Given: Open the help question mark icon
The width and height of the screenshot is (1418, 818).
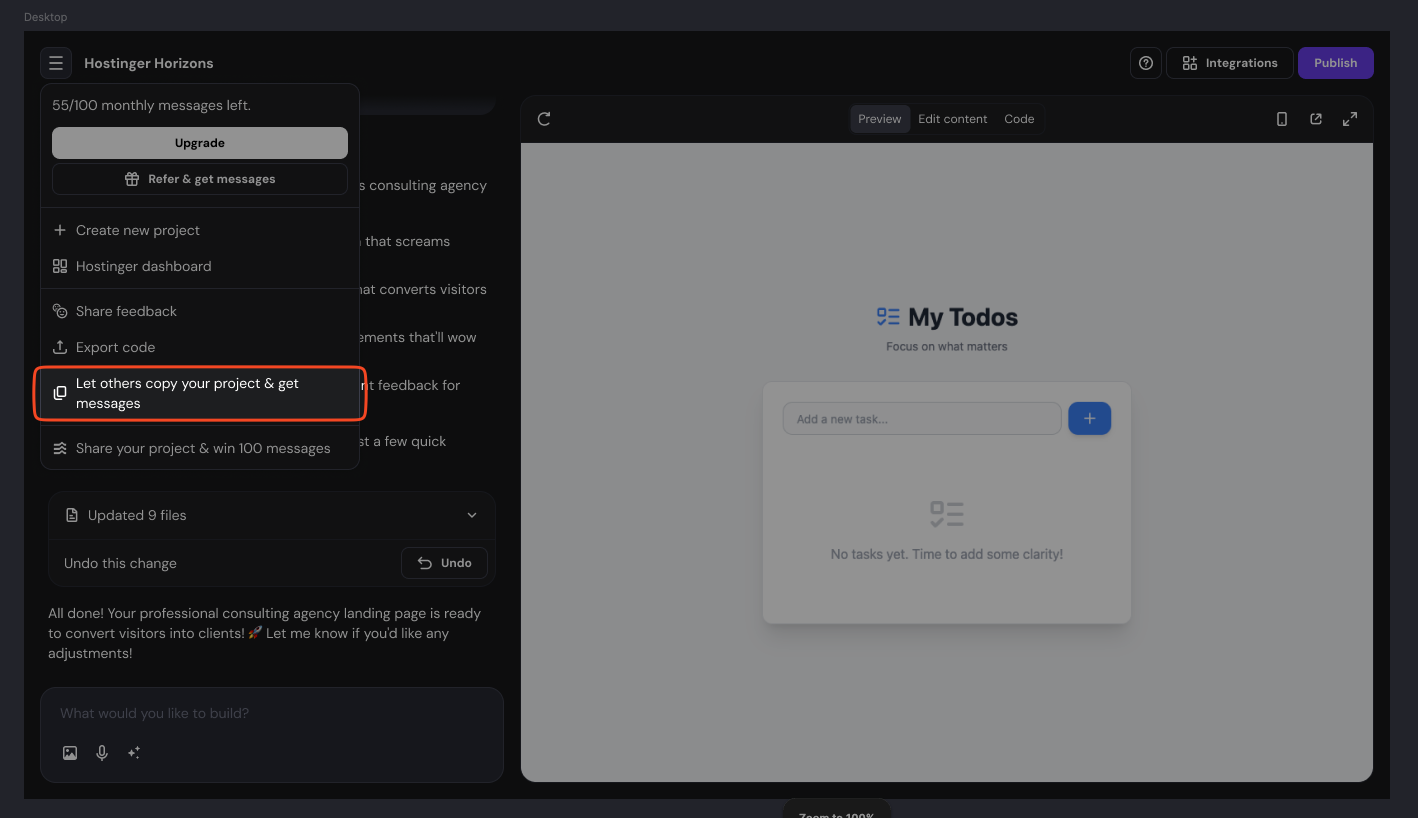Looking at the screenshot, I should coord(1146,63).
